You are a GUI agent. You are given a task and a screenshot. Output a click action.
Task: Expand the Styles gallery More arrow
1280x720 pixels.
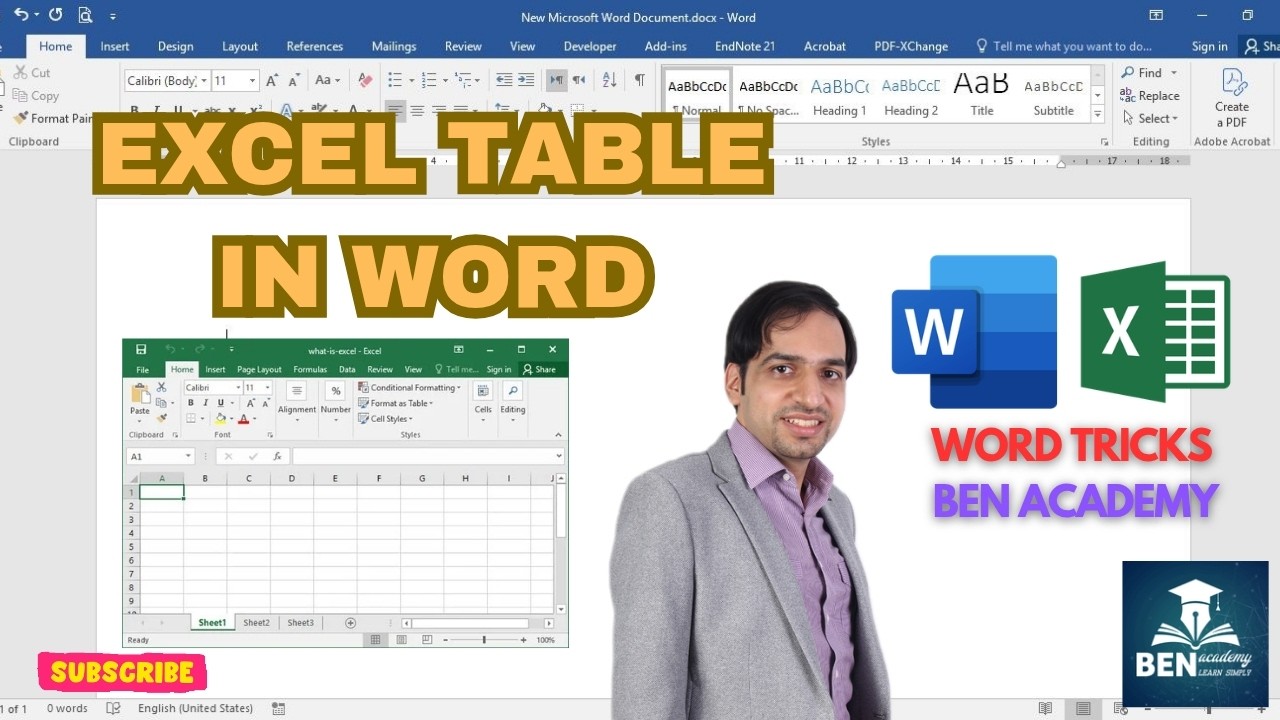tap(1097, 113)
